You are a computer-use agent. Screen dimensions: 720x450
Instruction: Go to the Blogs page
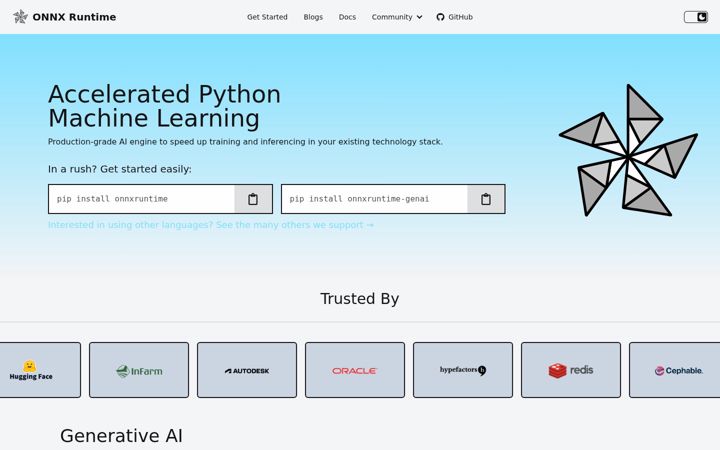[313, 17]
